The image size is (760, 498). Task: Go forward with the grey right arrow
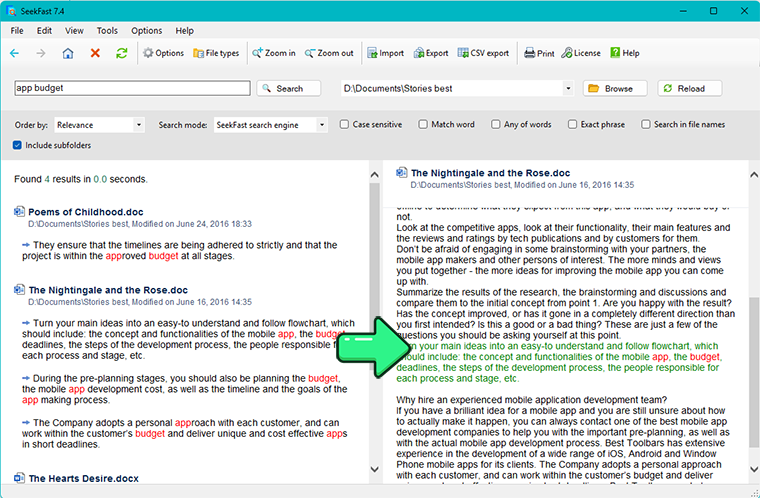pos(41,53)
